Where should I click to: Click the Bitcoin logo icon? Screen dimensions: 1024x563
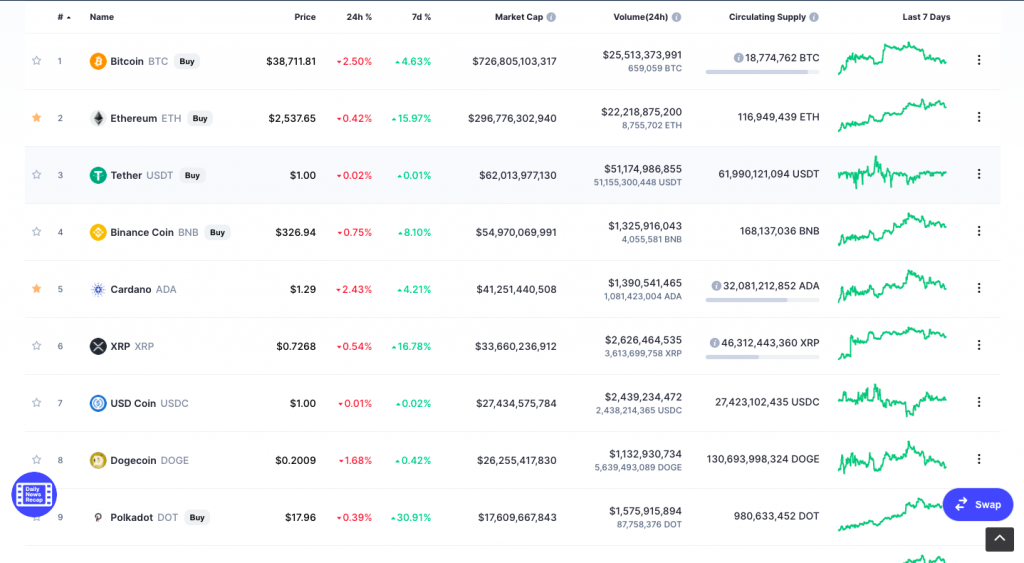coord(98,61)
